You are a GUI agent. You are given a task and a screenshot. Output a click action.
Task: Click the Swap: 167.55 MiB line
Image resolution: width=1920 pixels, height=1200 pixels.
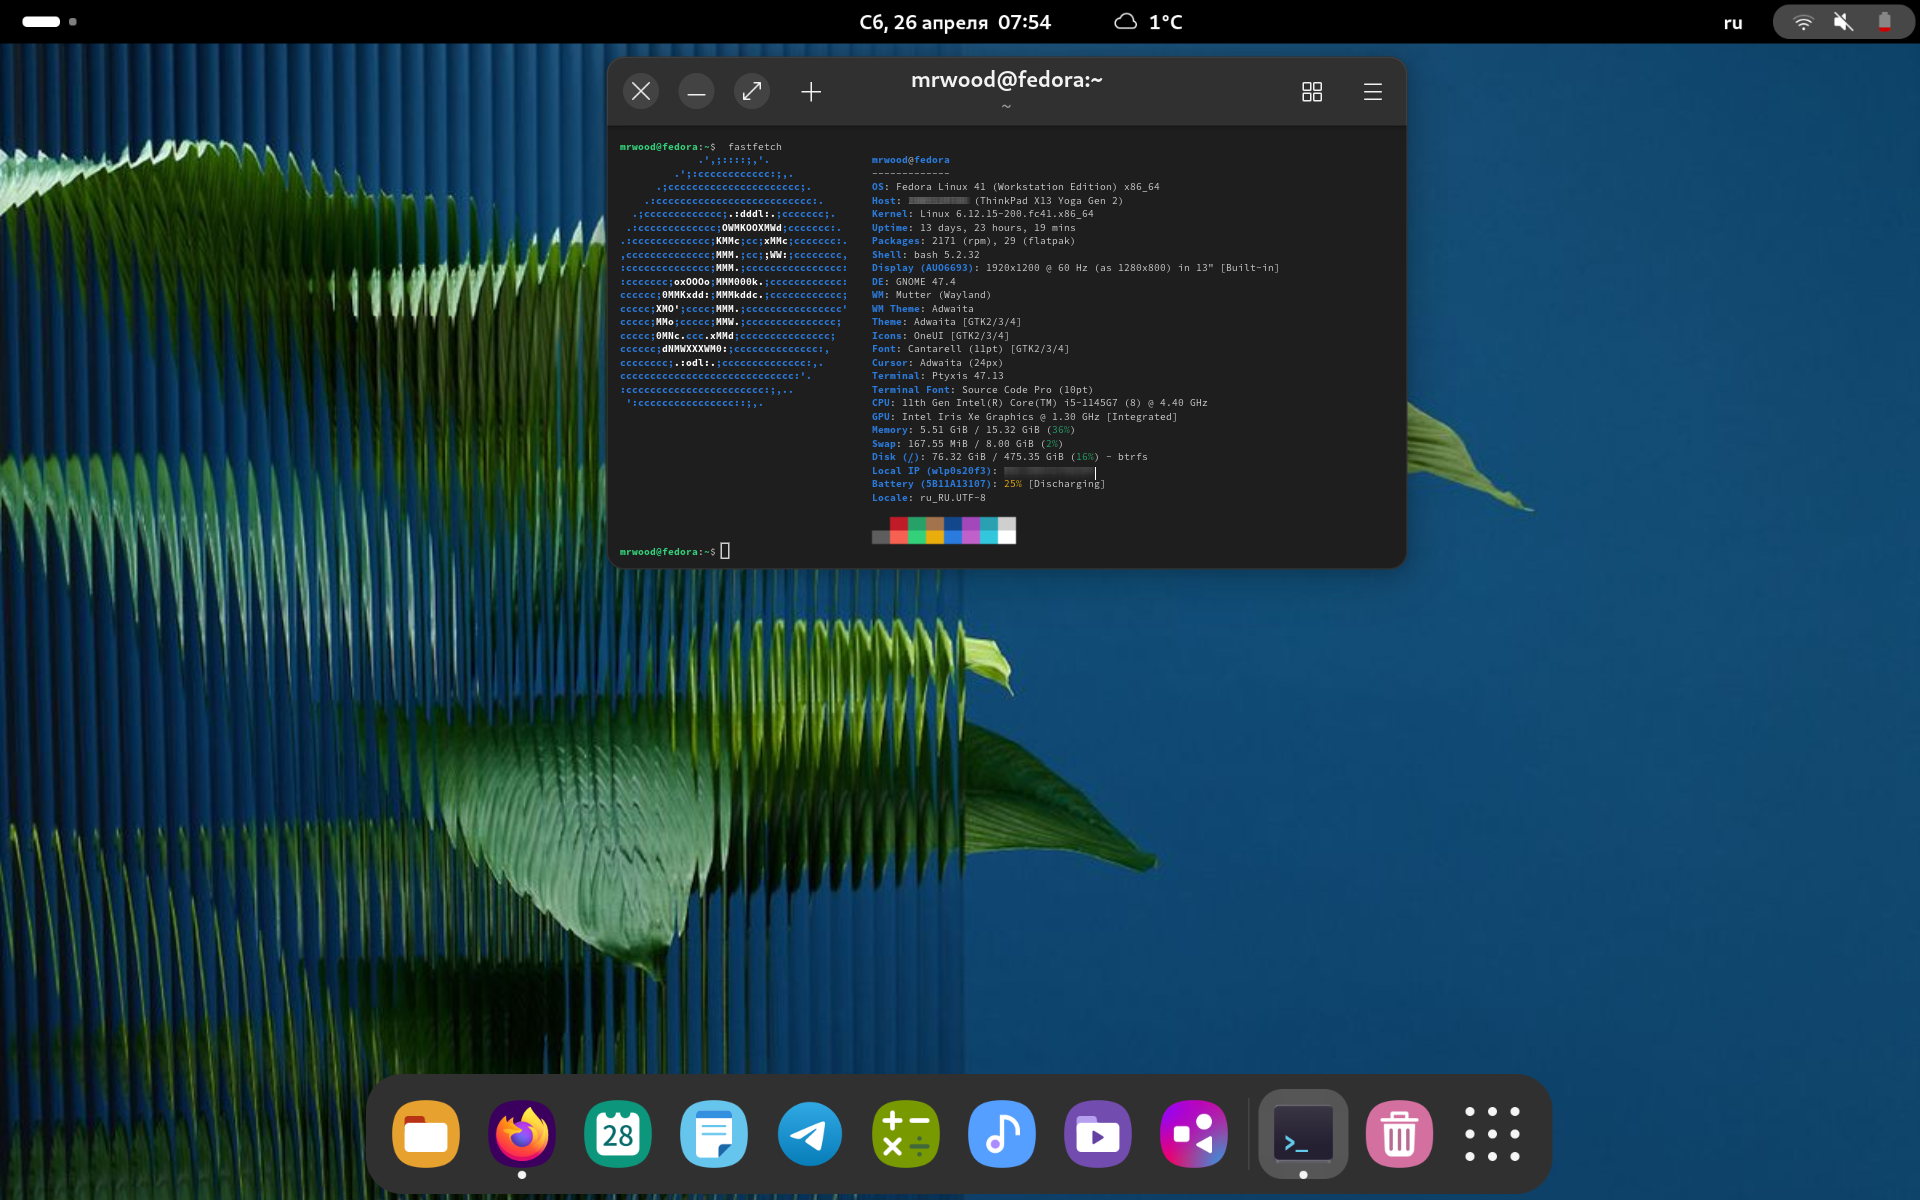click(x=967, y=444)
